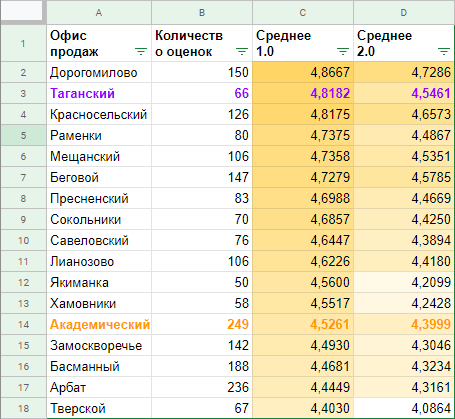Select cell with value 4,8667
455x419 pixels.
[x=303, y=72]
